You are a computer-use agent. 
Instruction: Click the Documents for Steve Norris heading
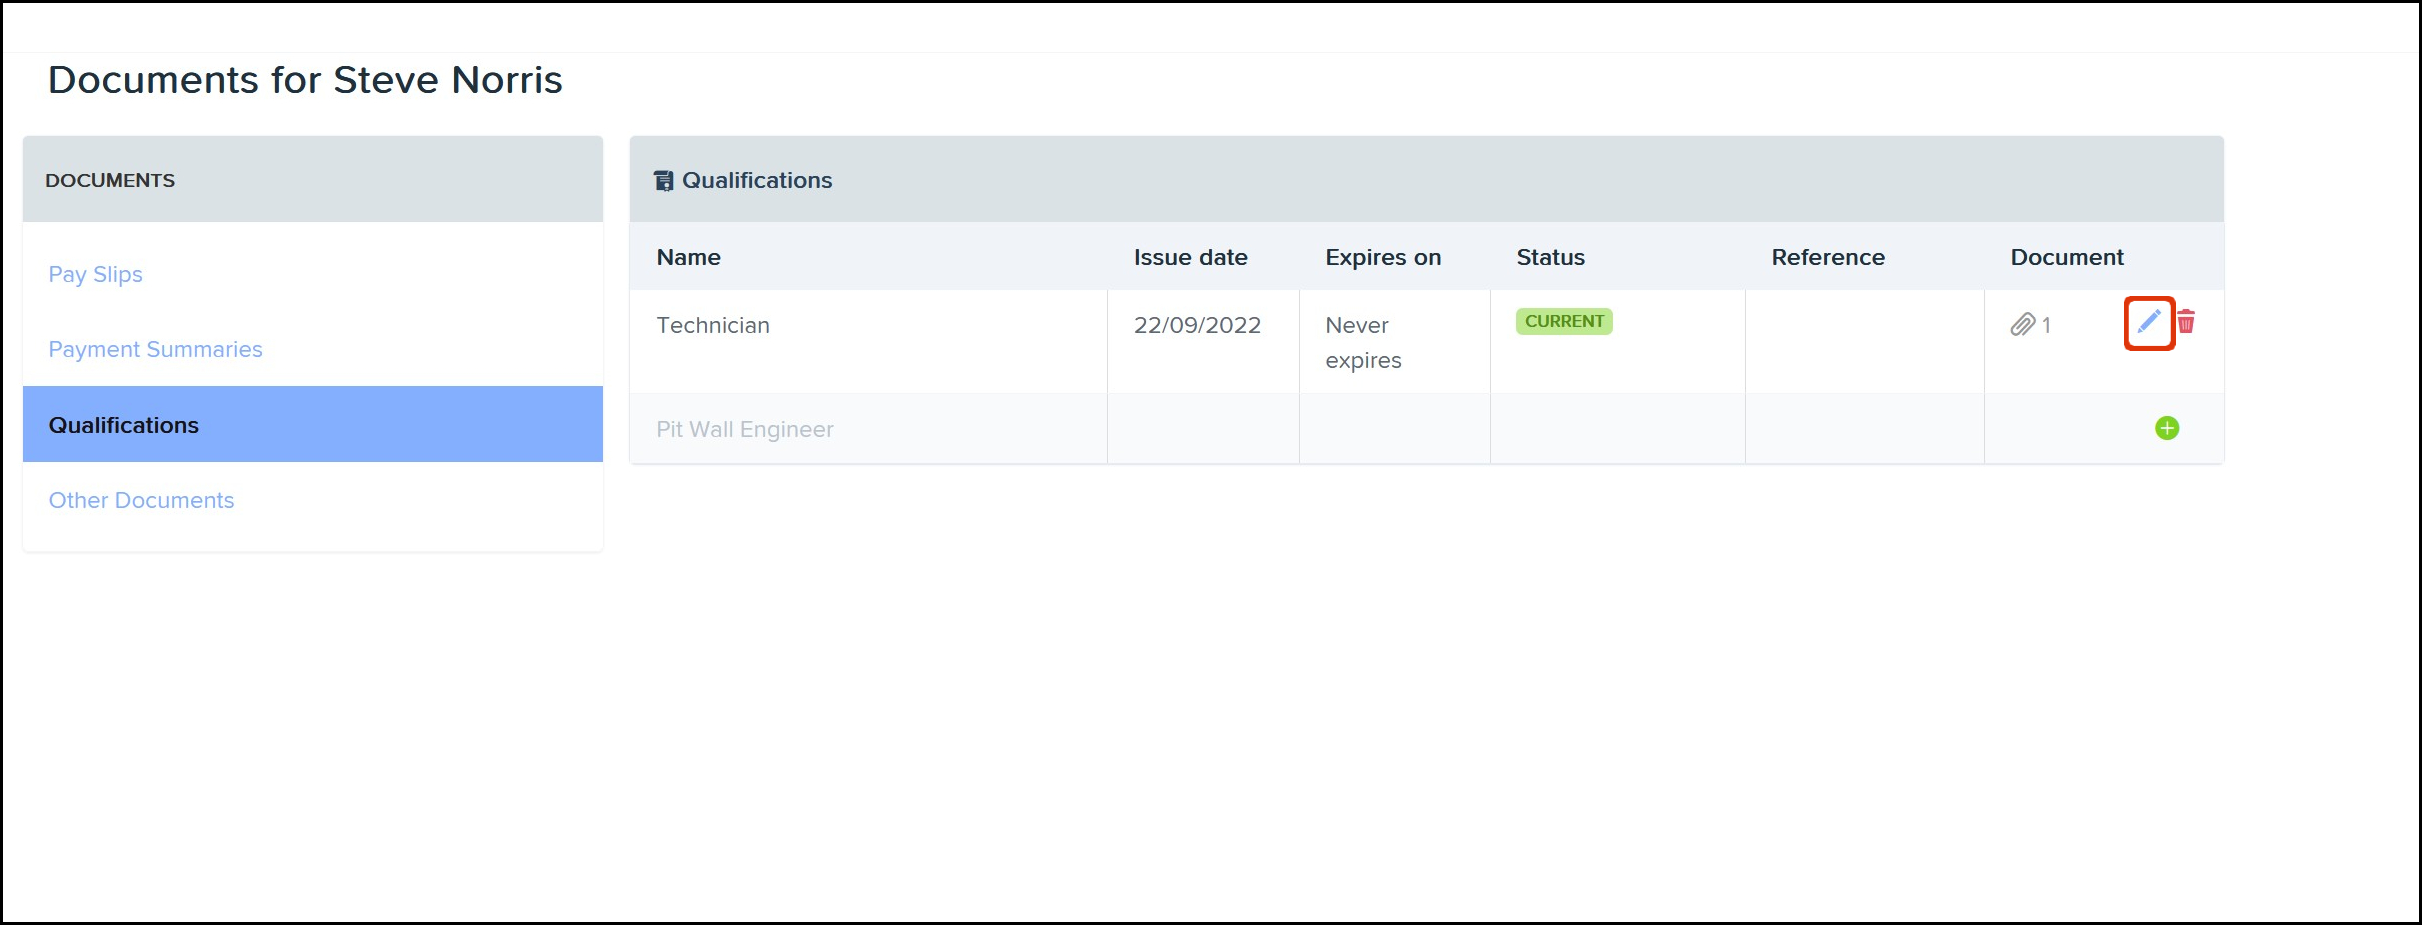click(x=305, y=80)
